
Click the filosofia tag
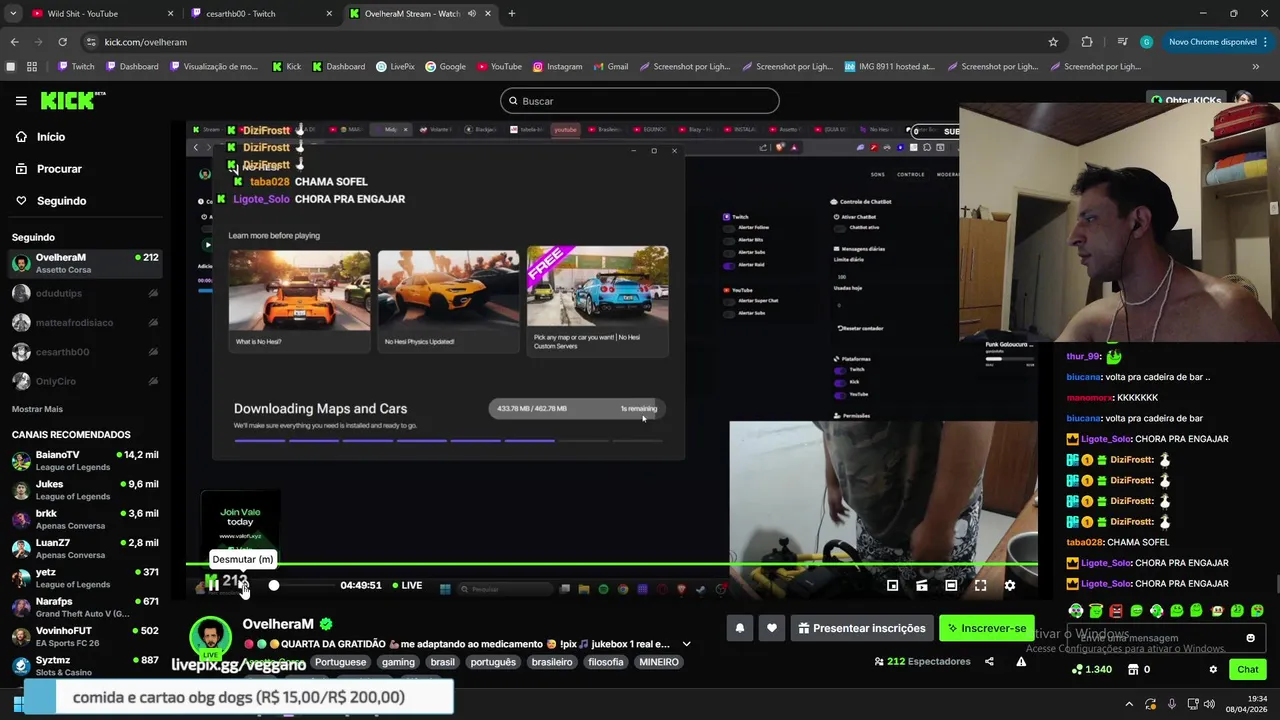coord(605,662)
